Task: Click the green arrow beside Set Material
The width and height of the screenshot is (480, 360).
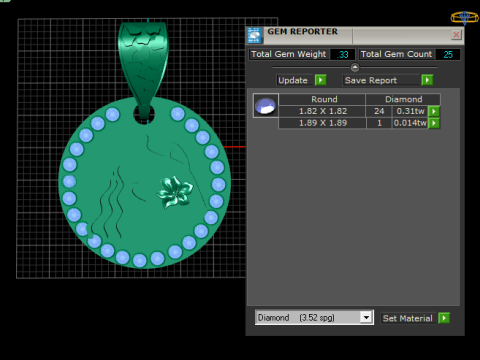Action: coord(444,318)
